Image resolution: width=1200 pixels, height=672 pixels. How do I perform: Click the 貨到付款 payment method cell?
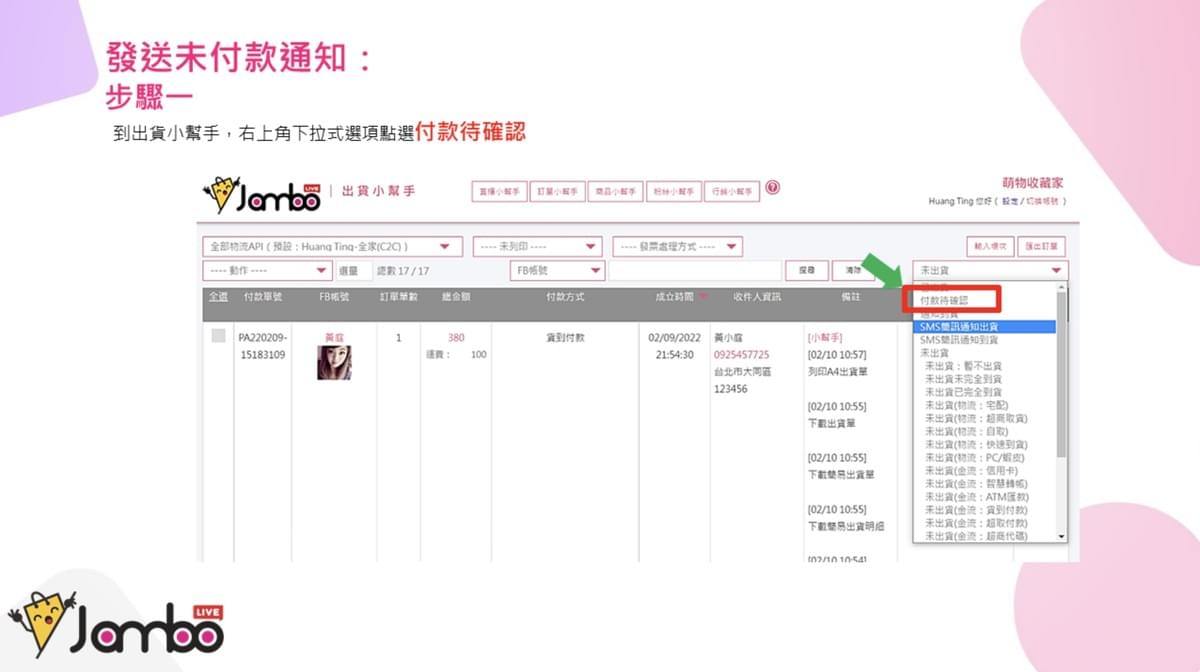[x=565, y=337]
